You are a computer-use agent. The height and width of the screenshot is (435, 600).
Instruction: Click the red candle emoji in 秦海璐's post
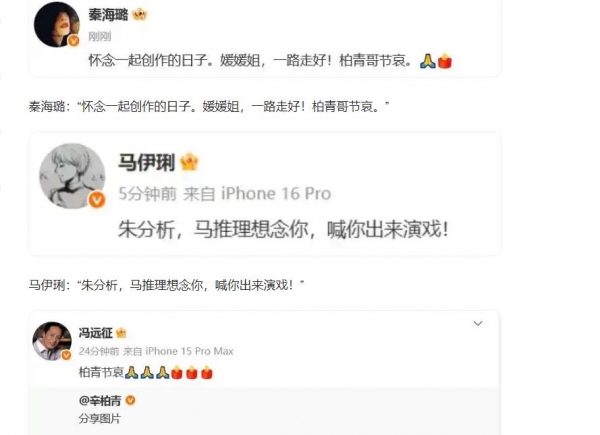(445, 61)
